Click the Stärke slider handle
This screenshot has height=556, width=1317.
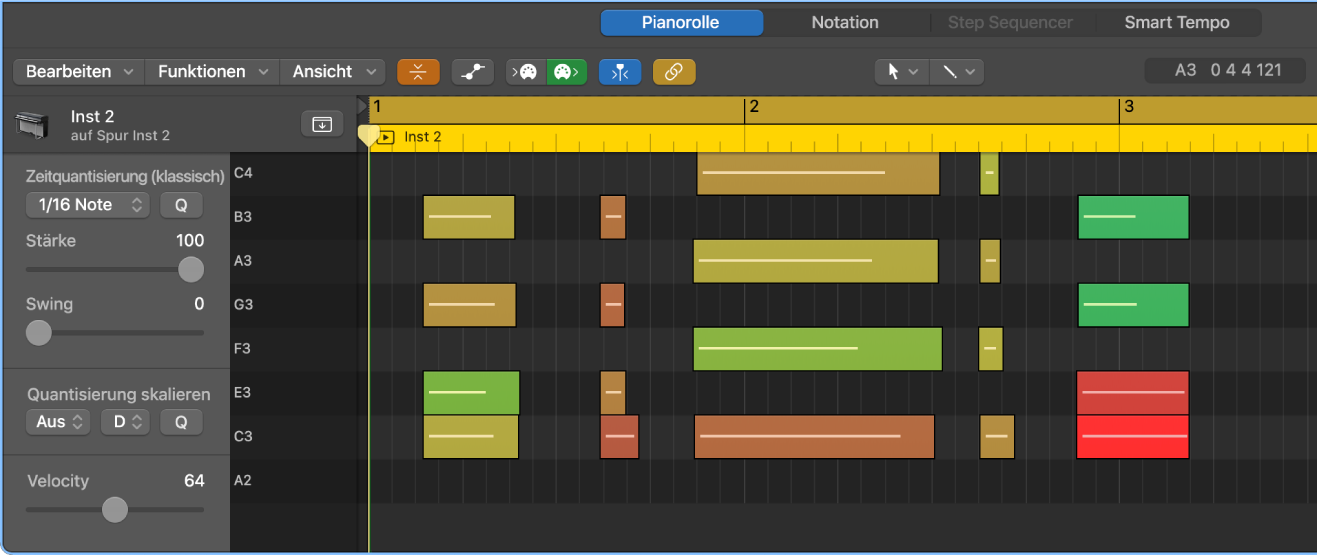pyautogui.click(x=190, y=269)
